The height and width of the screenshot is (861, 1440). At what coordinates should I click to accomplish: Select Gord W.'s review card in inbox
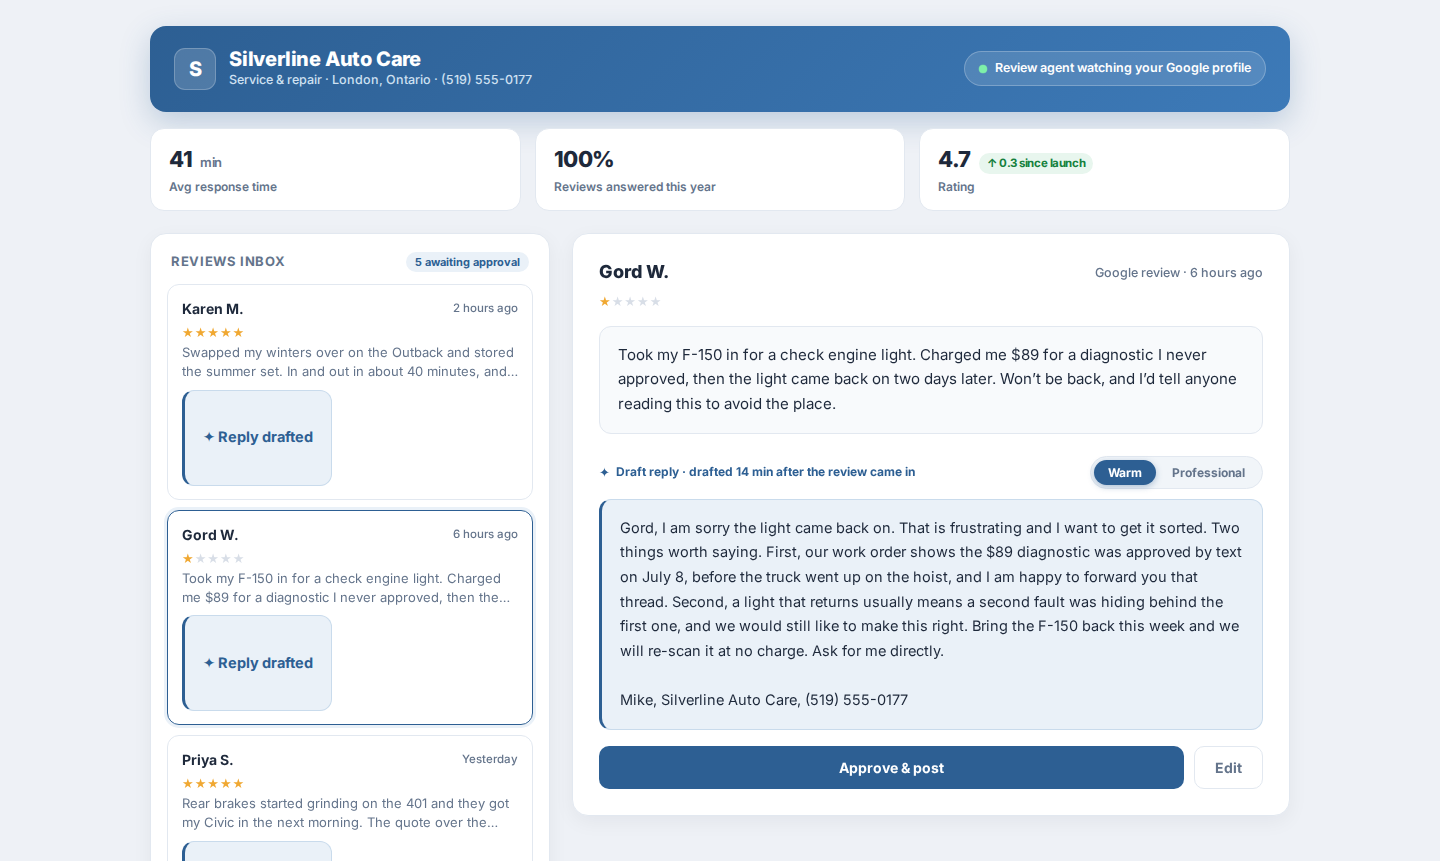[350, 617]
